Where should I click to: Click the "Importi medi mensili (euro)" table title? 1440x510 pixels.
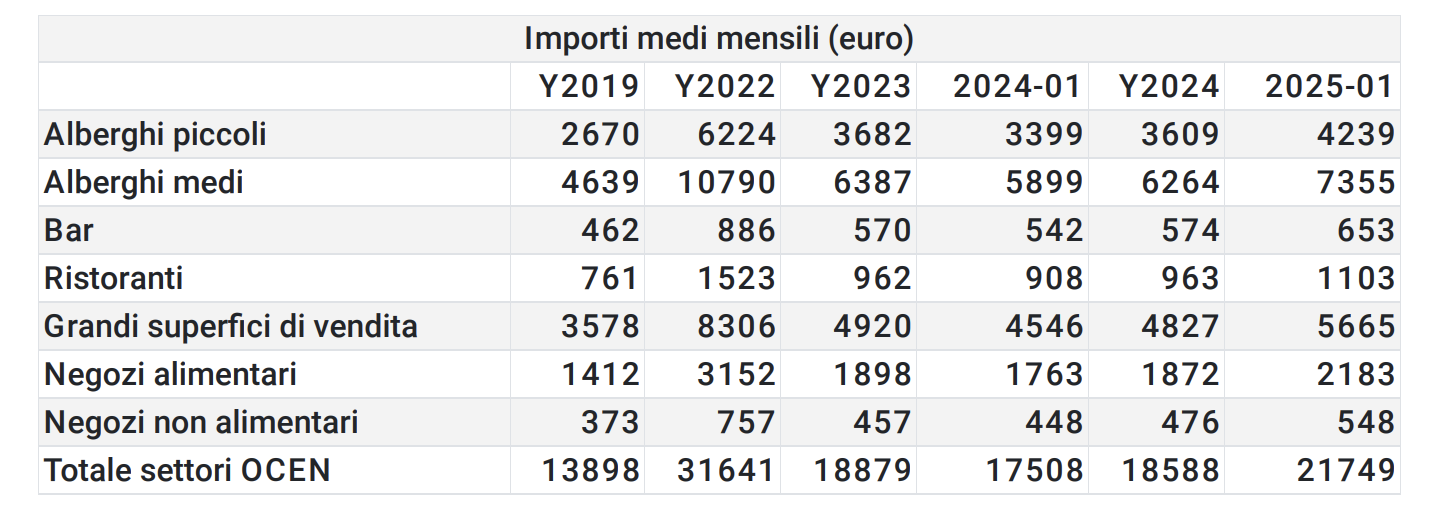(719, 39)
